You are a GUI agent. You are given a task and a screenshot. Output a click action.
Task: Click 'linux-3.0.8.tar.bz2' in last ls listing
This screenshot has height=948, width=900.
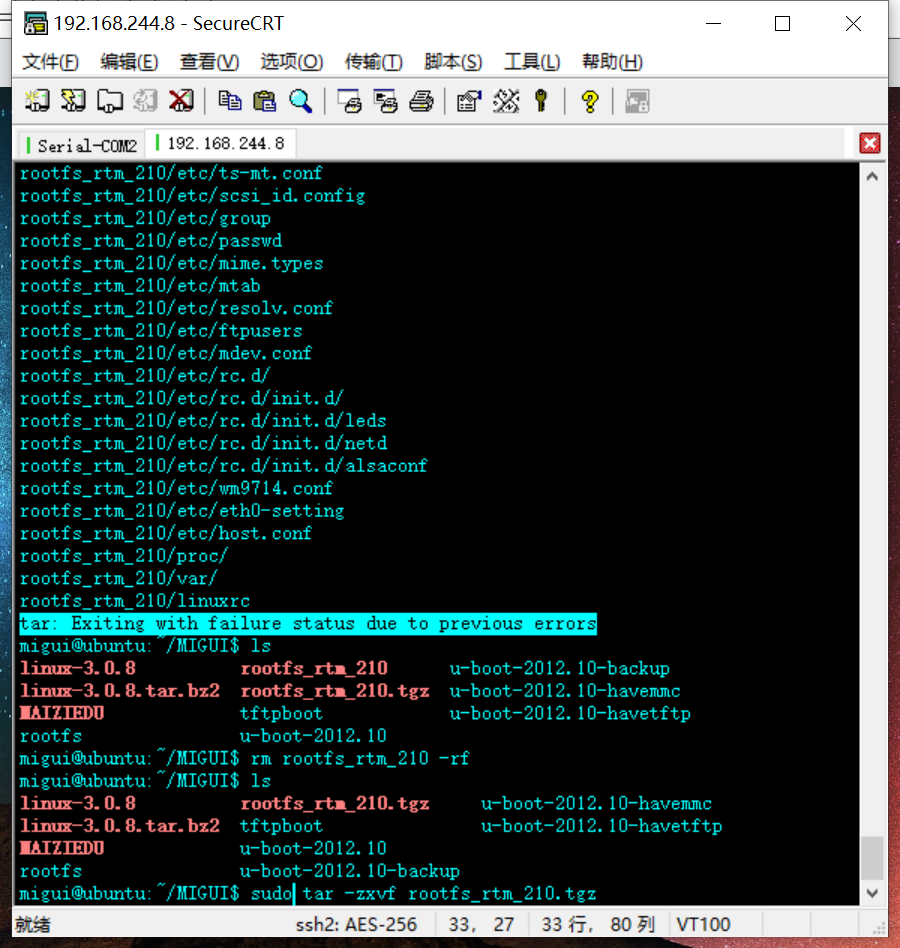[120, 826]
